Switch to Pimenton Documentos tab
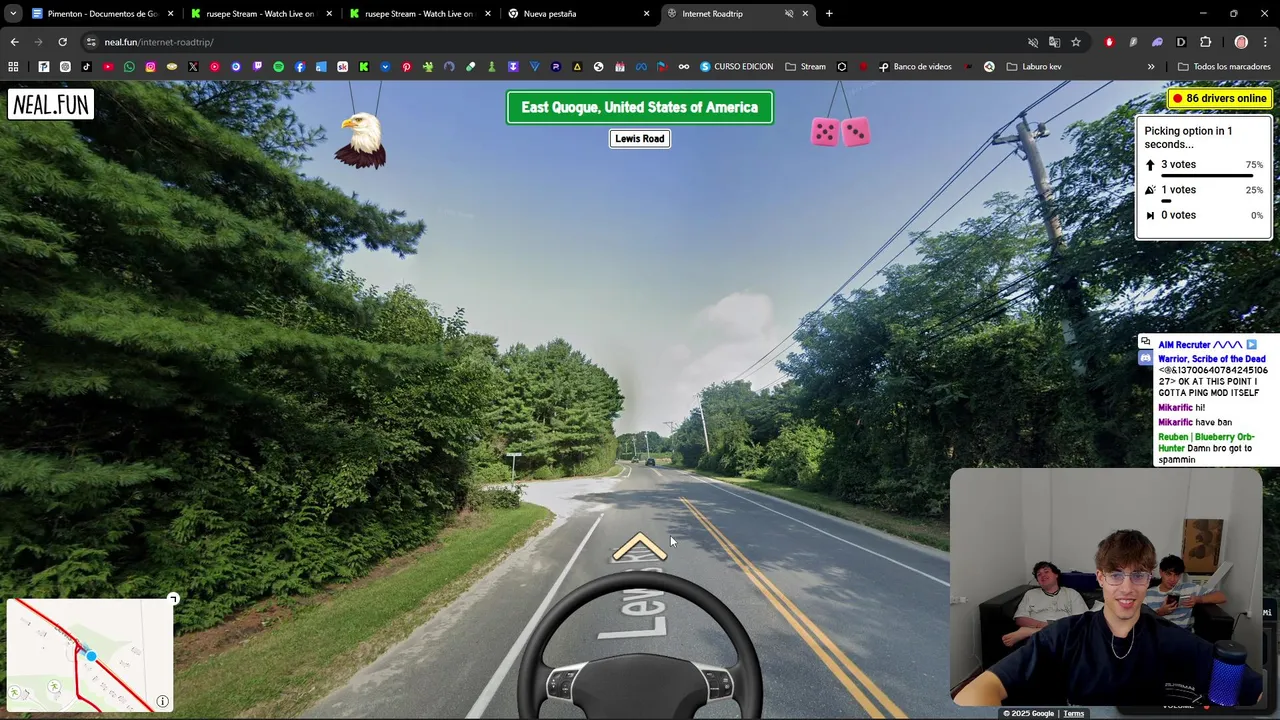The width and height of the screenshot is (1280, 720). pos(103,14)
